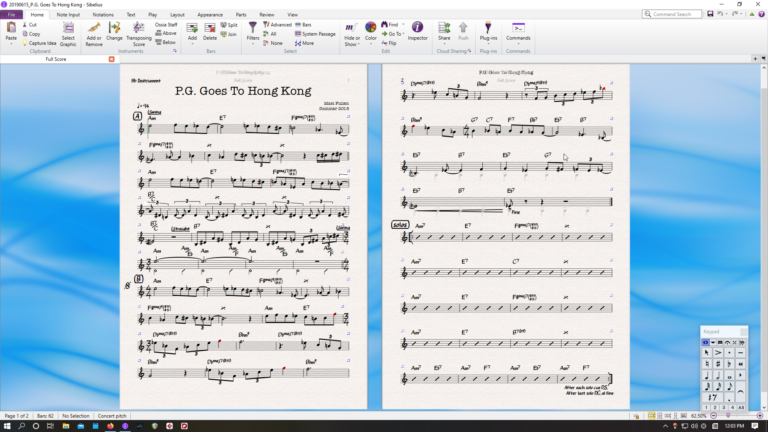
Task: Open Help with the purple question mark
Action: (x=761, y=14)
